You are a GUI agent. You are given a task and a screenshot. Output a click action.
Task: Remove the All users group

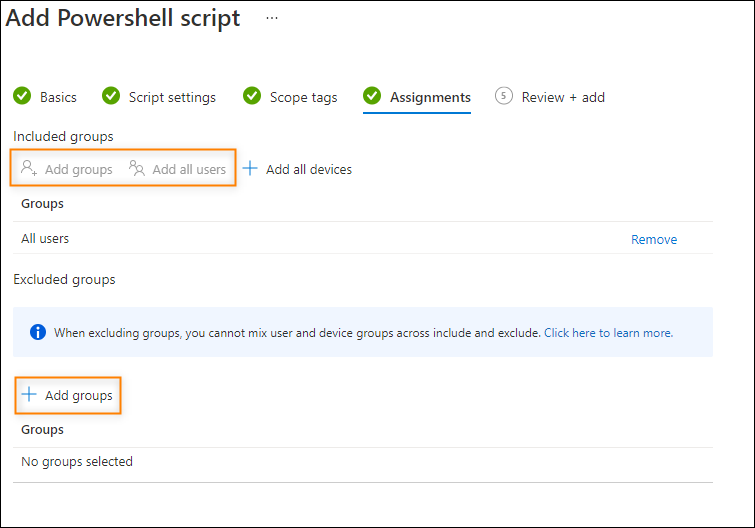(x=654, y=239)
